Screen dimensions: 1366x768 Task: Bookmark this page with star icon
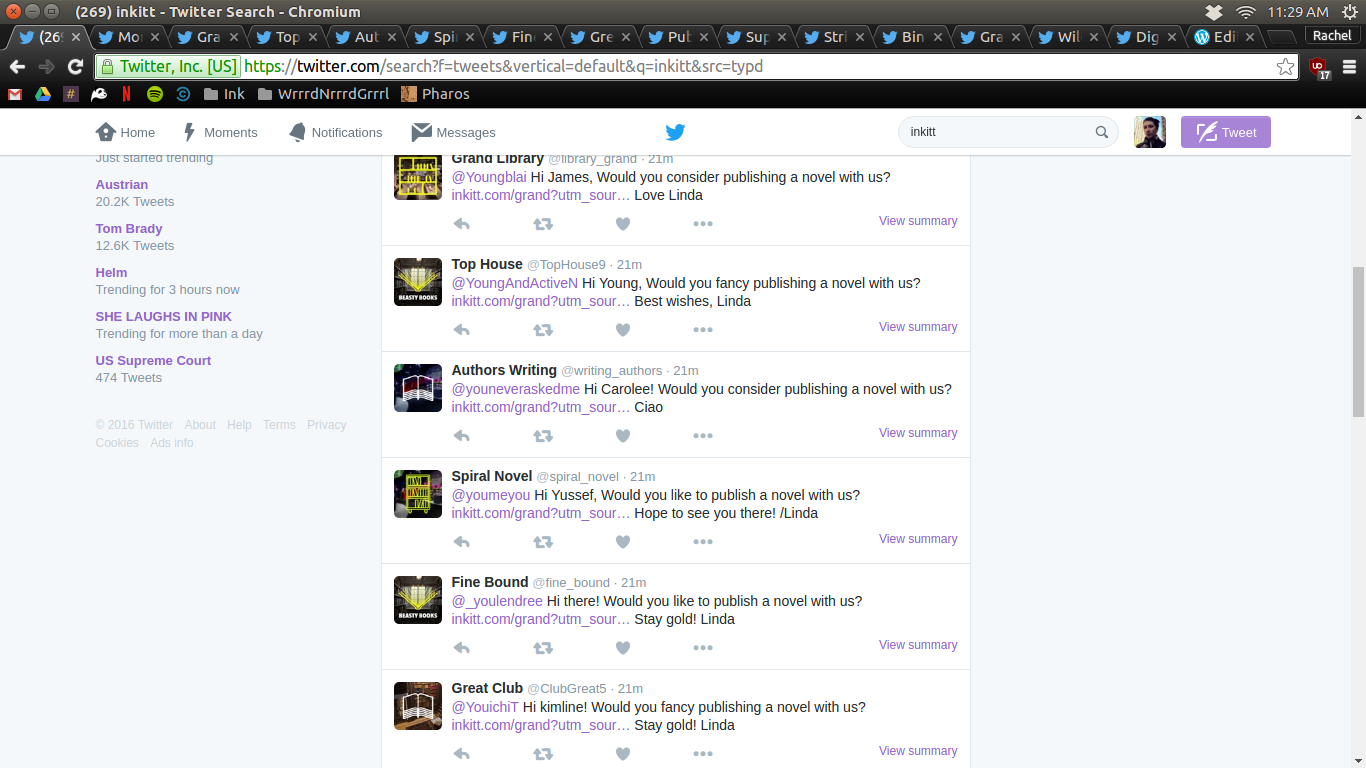click(x=1285, y=67)
